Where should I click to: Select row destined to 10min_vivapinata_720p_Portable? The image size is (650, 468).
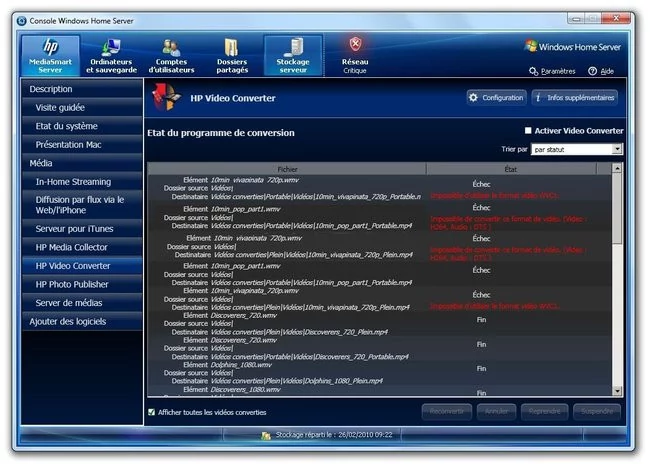[379, 188]
